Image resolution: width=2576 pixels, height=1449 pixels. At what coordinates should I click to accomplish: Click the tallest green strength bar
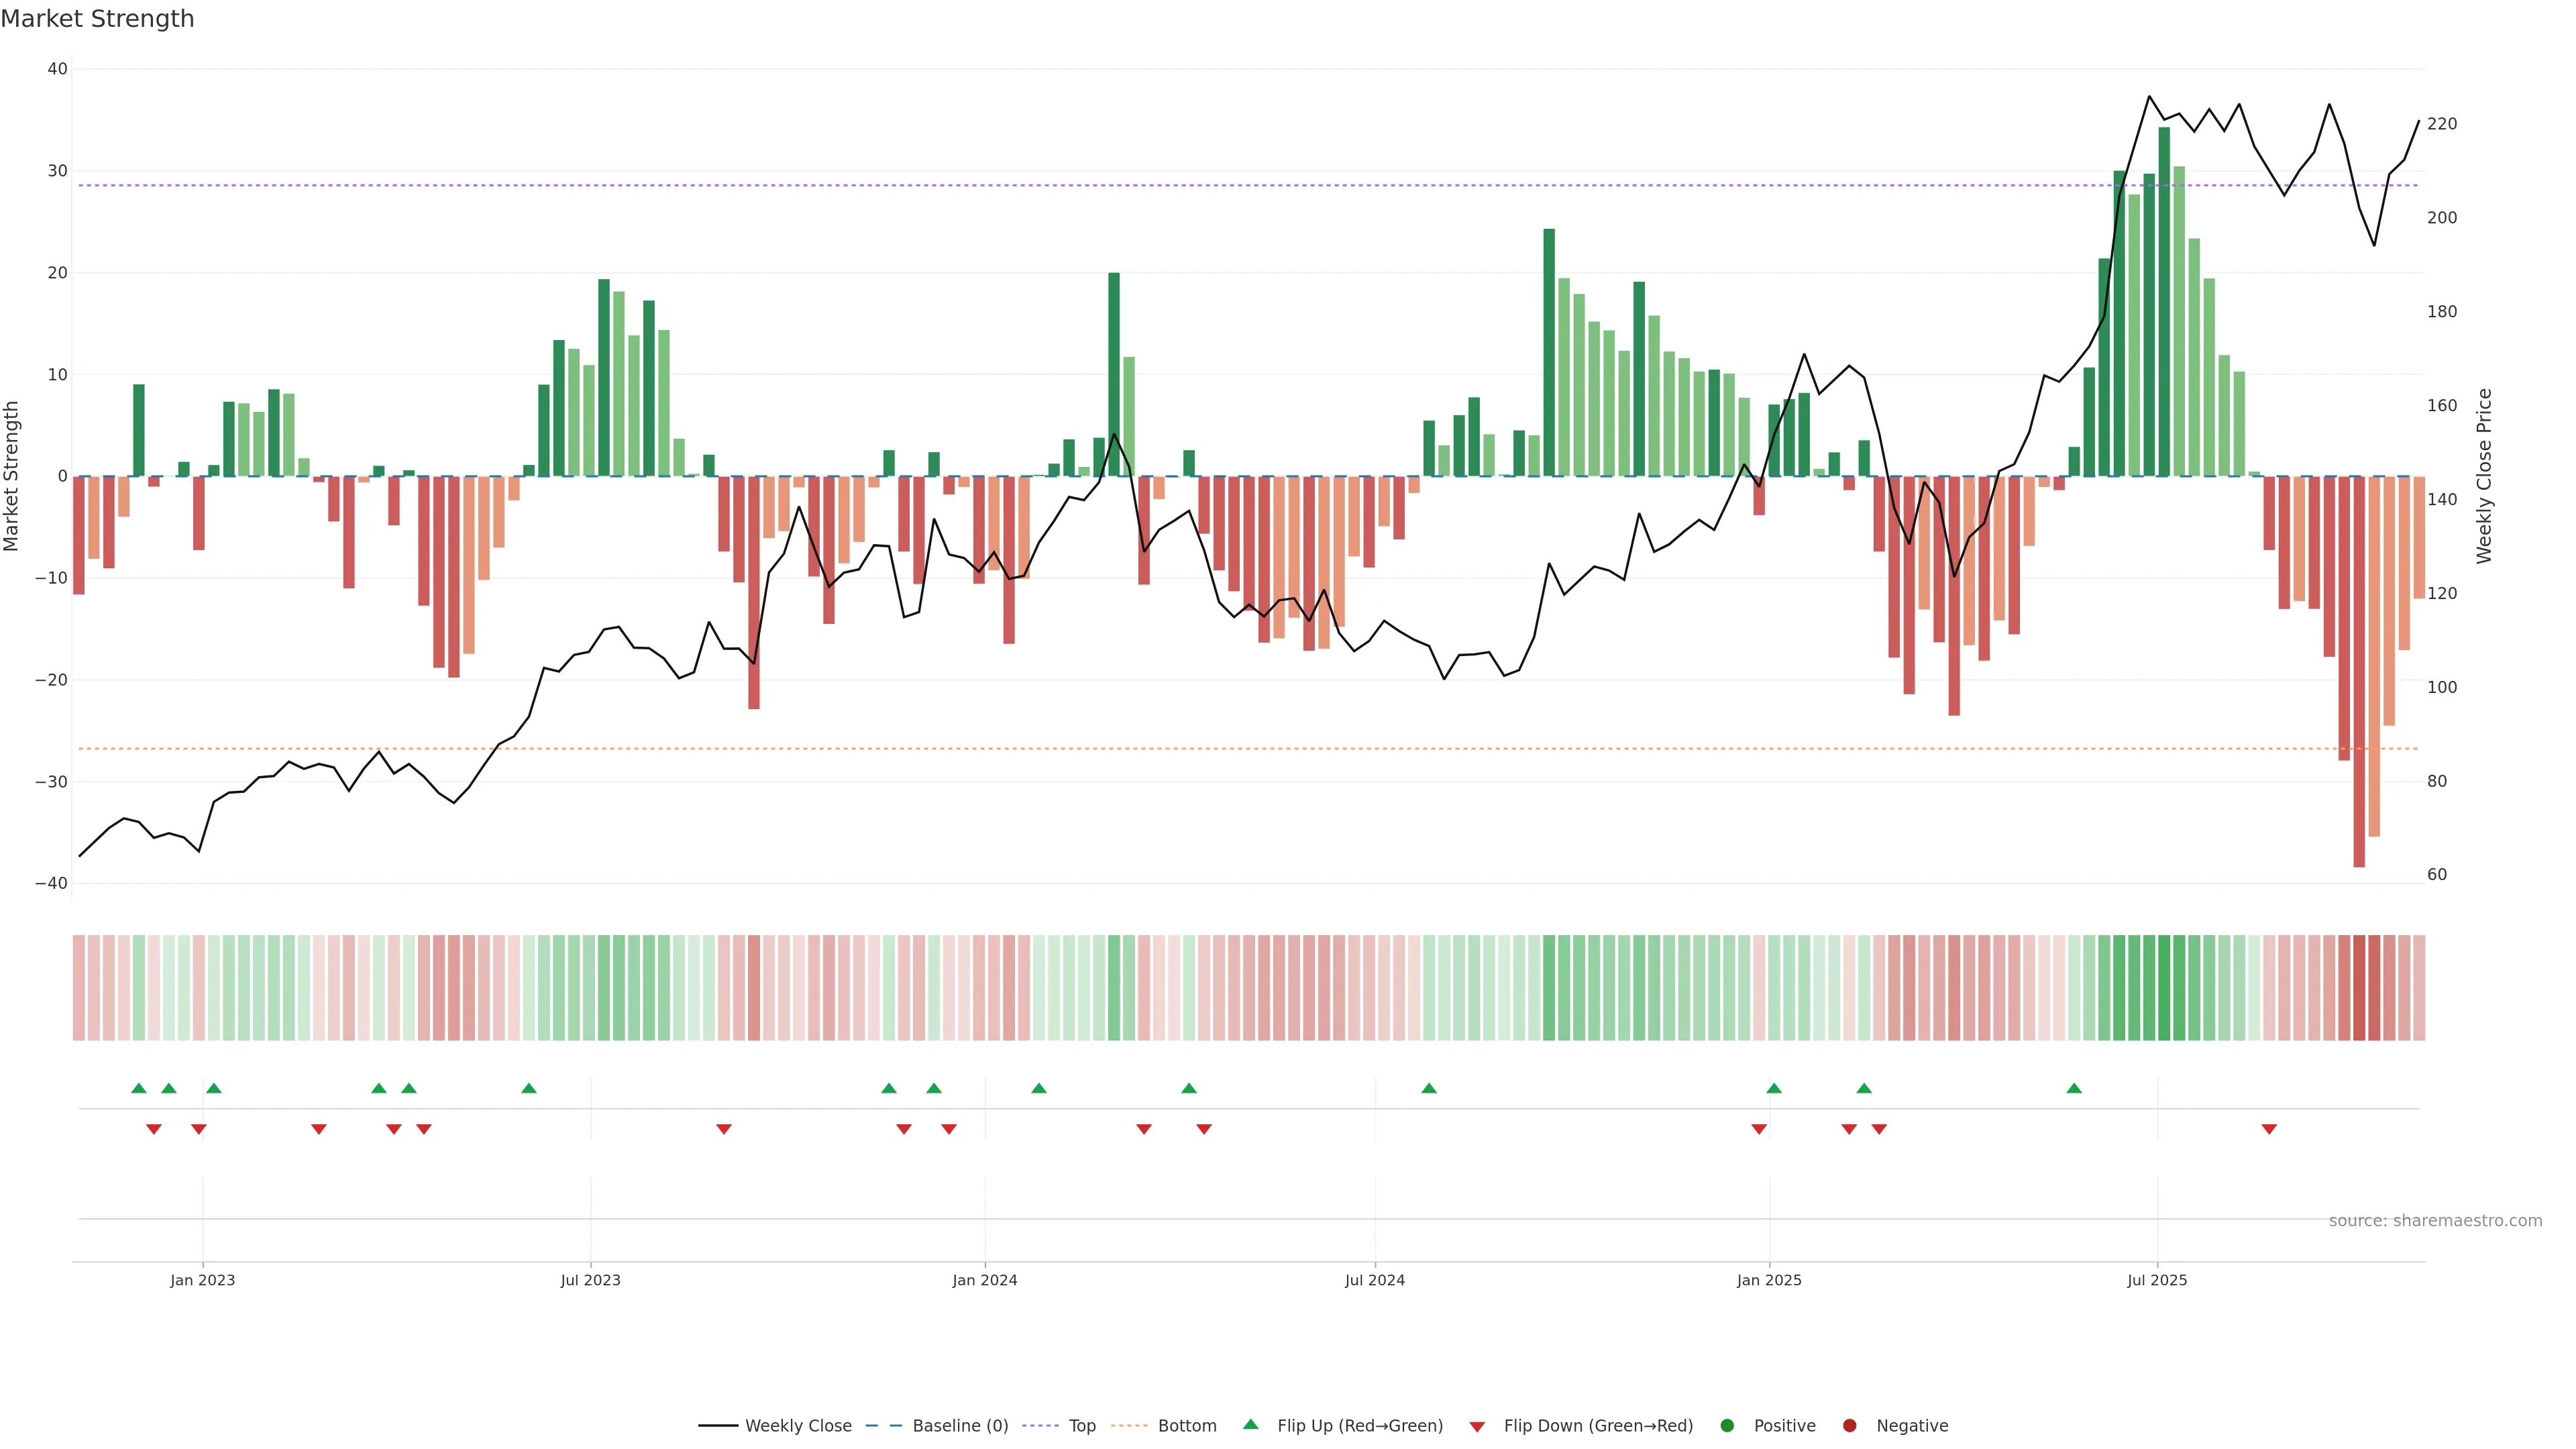coord(2164,300)
